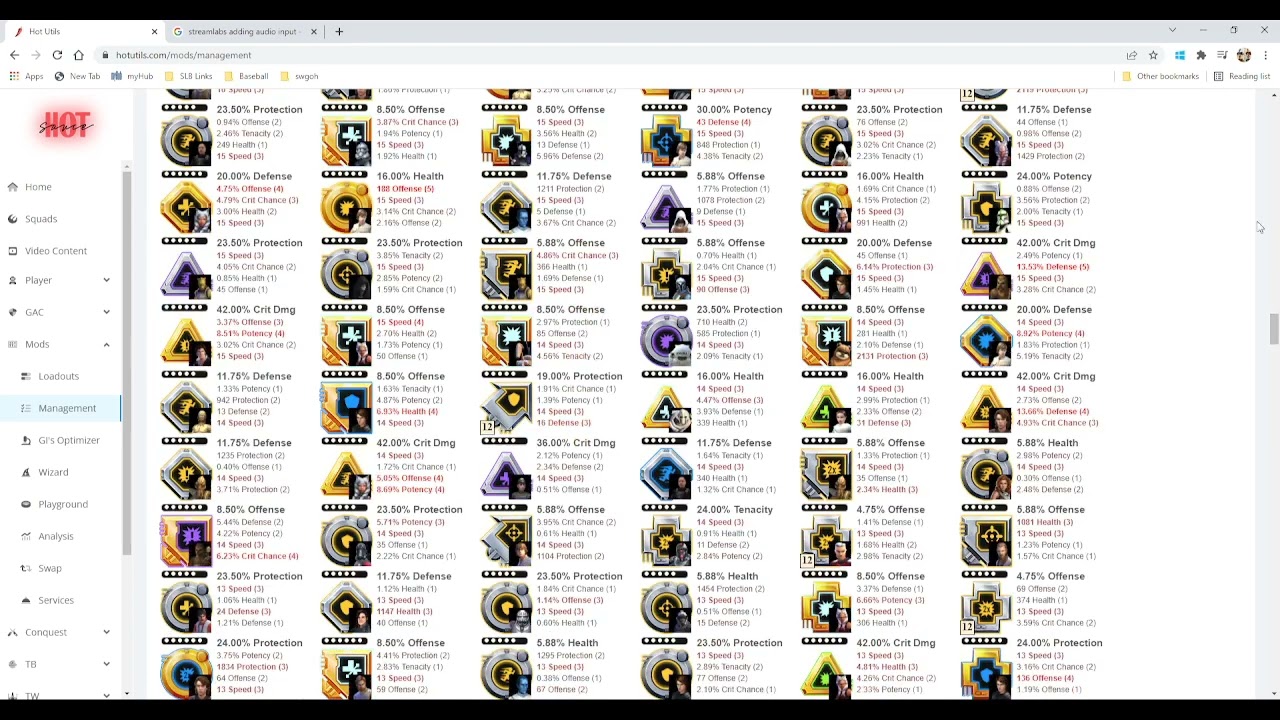View site information lock icon

click(x=104, y=55)
